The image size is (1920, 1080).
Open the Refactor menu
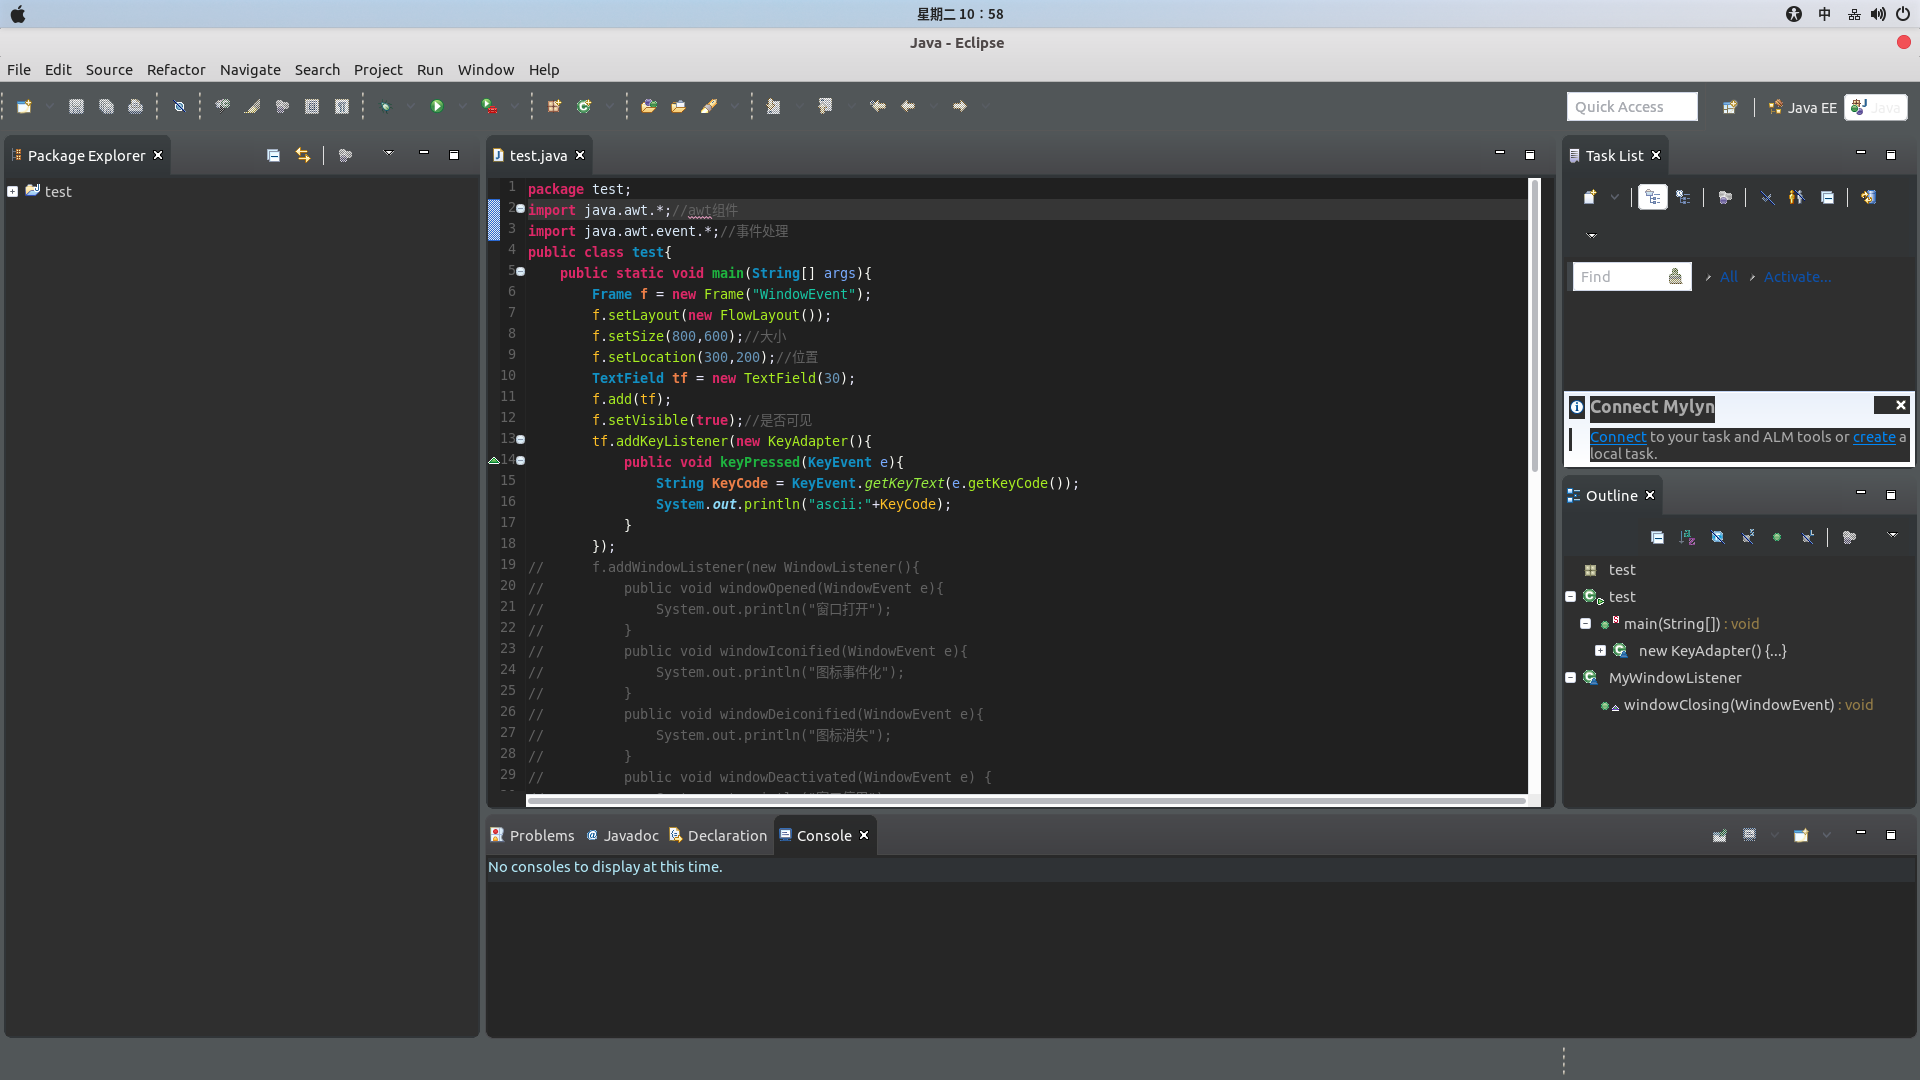(x=176, y=69)
